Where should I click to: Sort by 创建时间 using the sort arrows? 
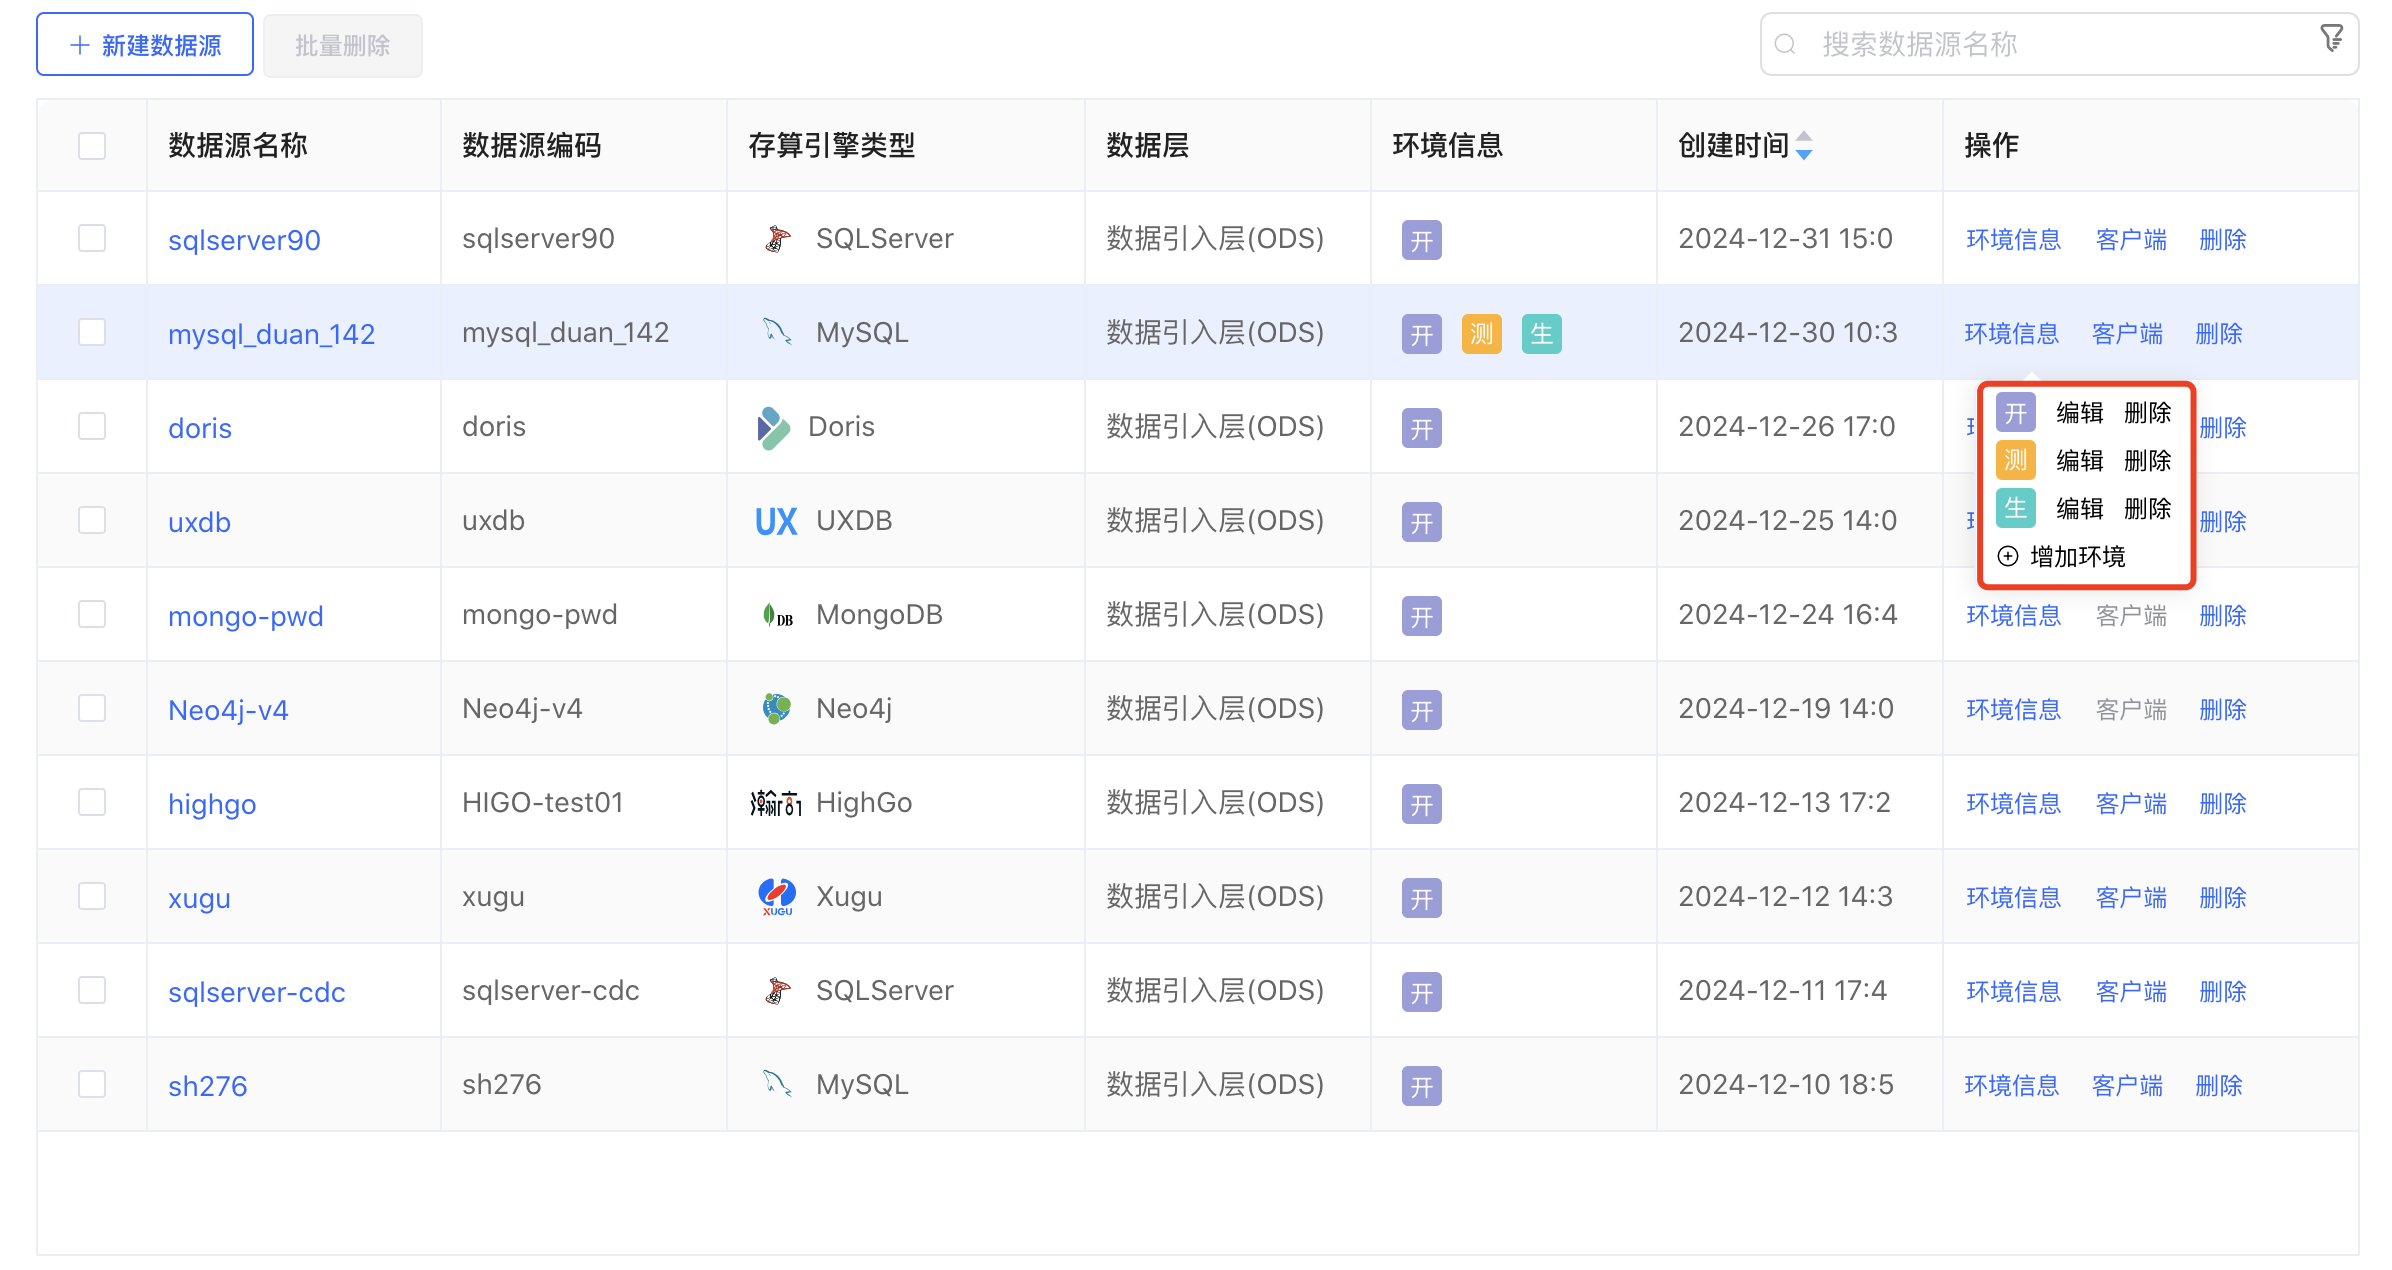point(1804,145)
